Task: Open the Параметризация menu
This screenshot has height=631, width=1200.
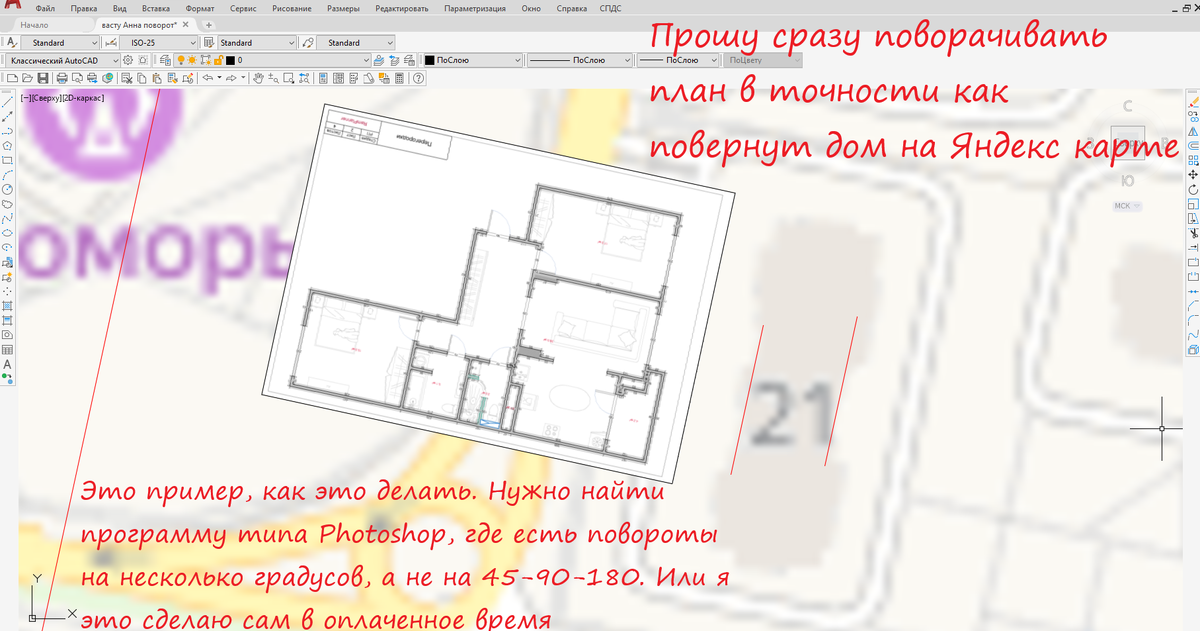Action: (x=475, y=8)
